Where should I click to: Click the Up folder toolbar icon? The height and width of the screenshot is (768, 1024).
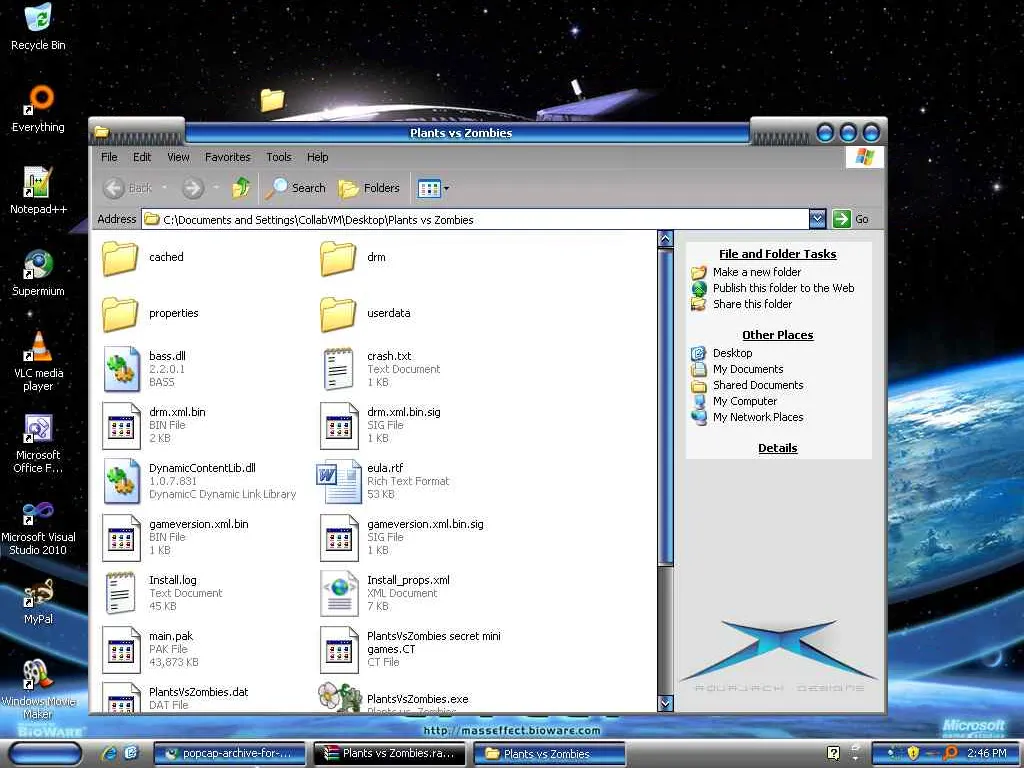[241, 188]
